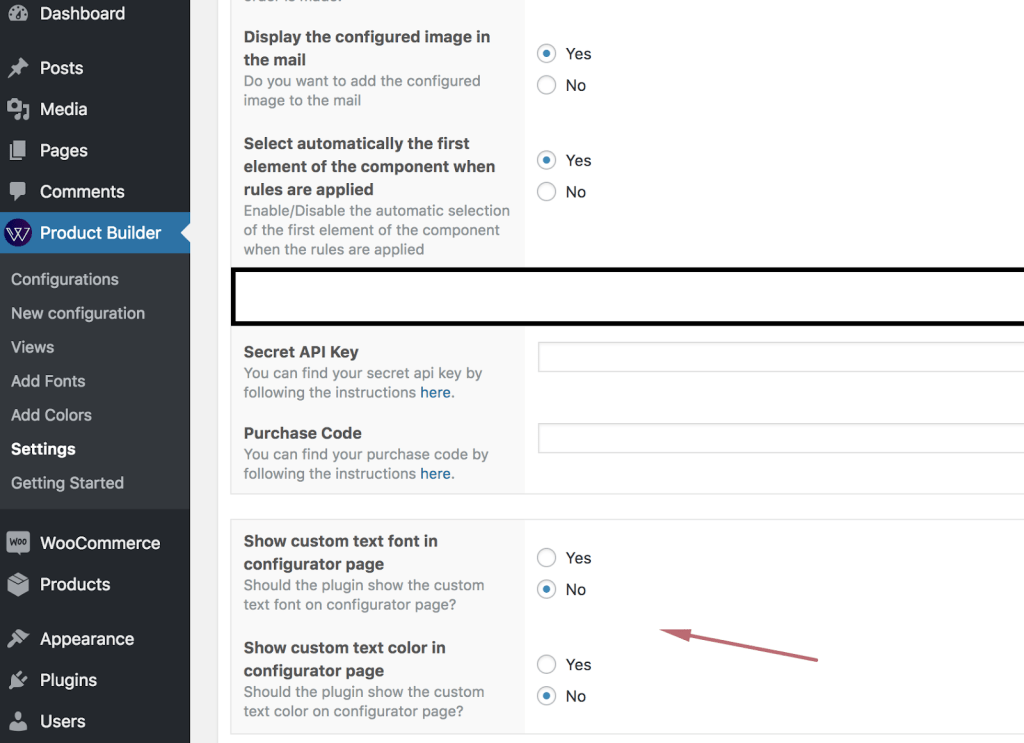Select No for configured image in mail

[x=546, y=85]
